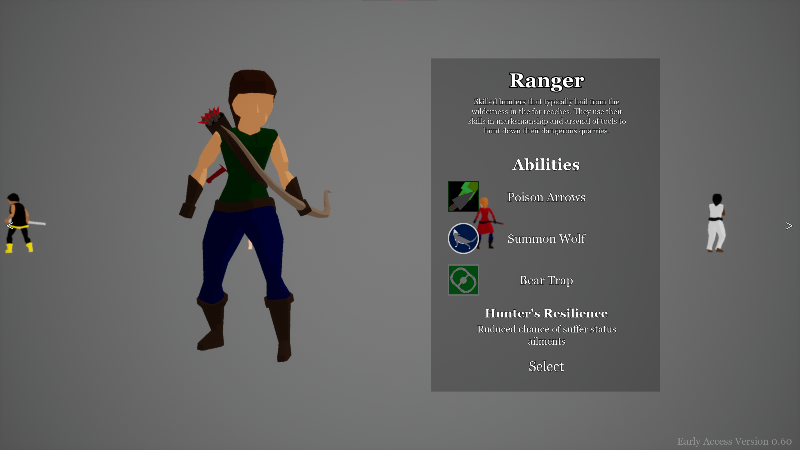Go to next class with right arrow

[x=789, y=226]
